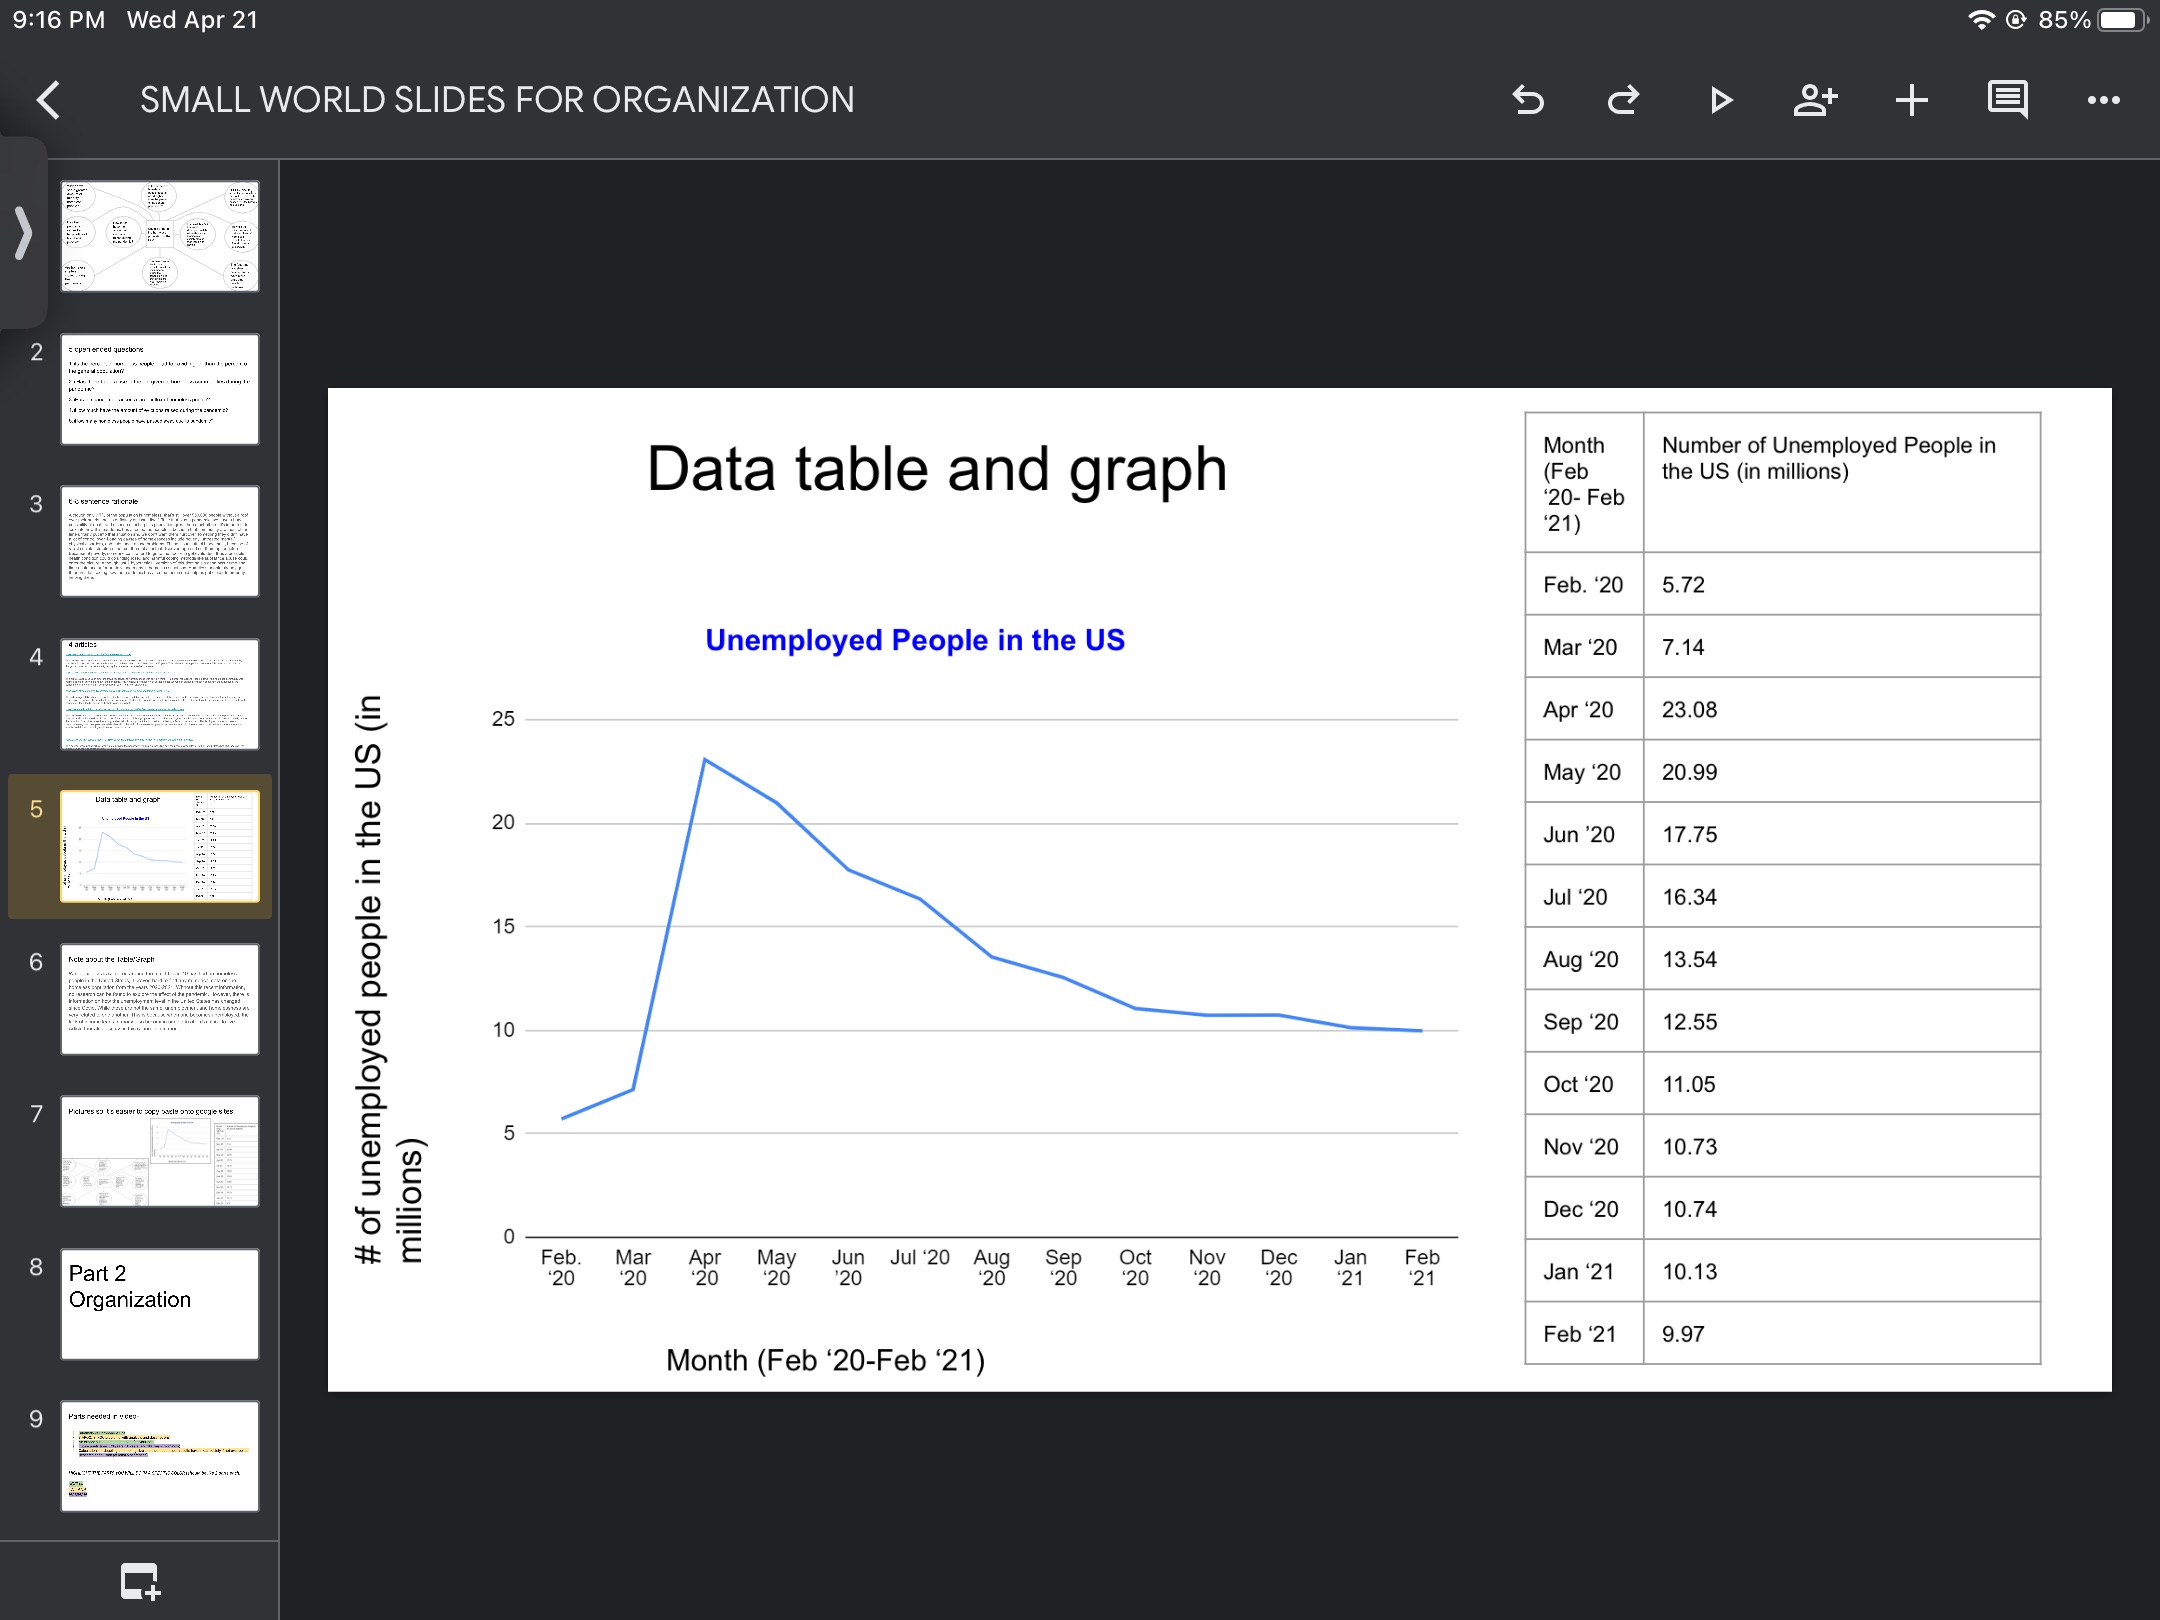
Task: Undo the last edit
Action: click(1528, 100)
